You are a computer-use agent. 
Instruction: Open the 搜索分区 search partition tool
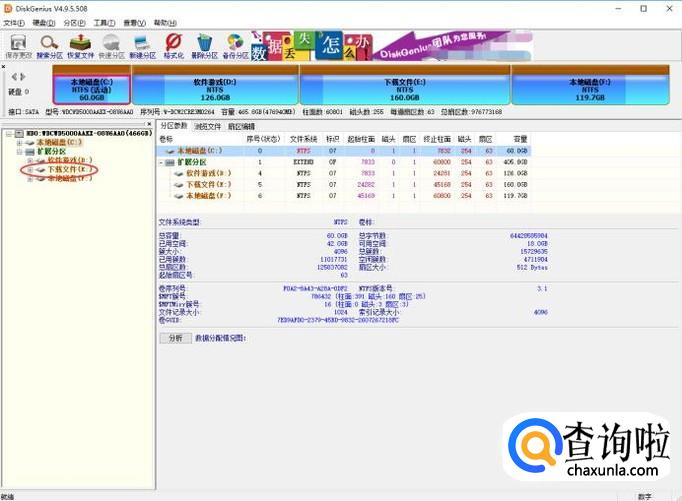click(50, 47)
